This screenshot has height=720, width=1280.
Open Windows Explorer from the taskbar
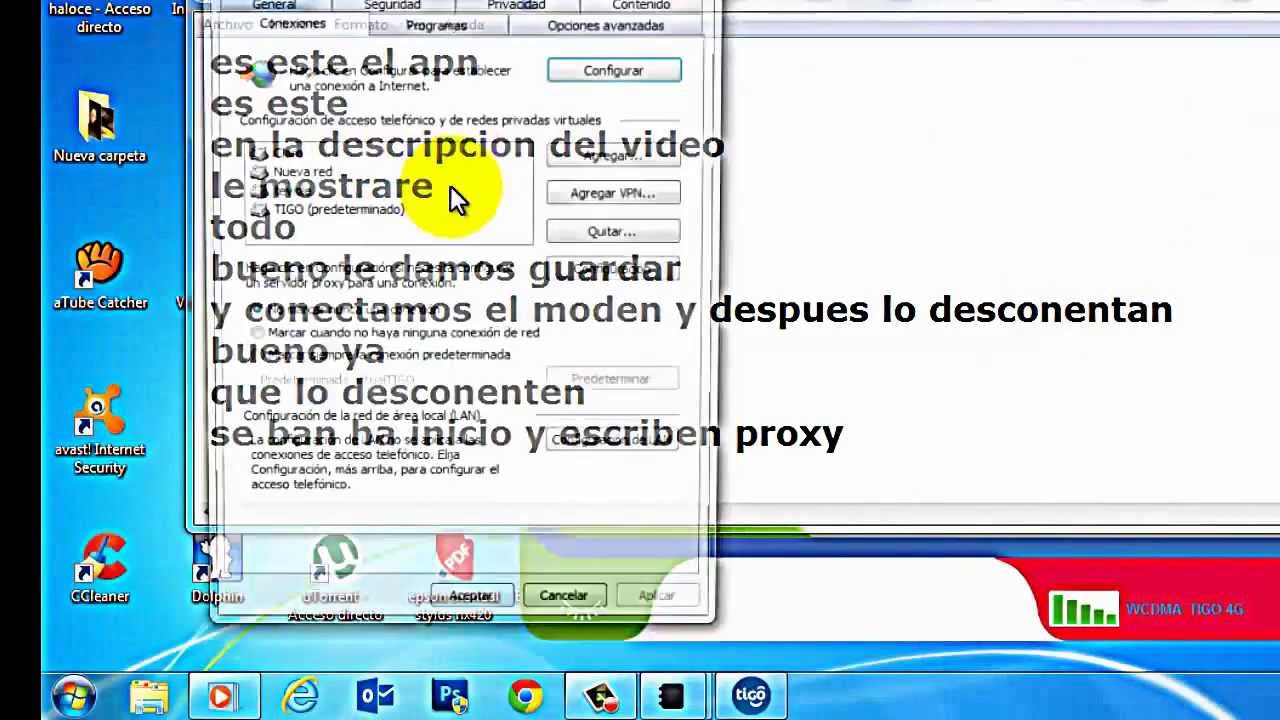pos(149,696)
